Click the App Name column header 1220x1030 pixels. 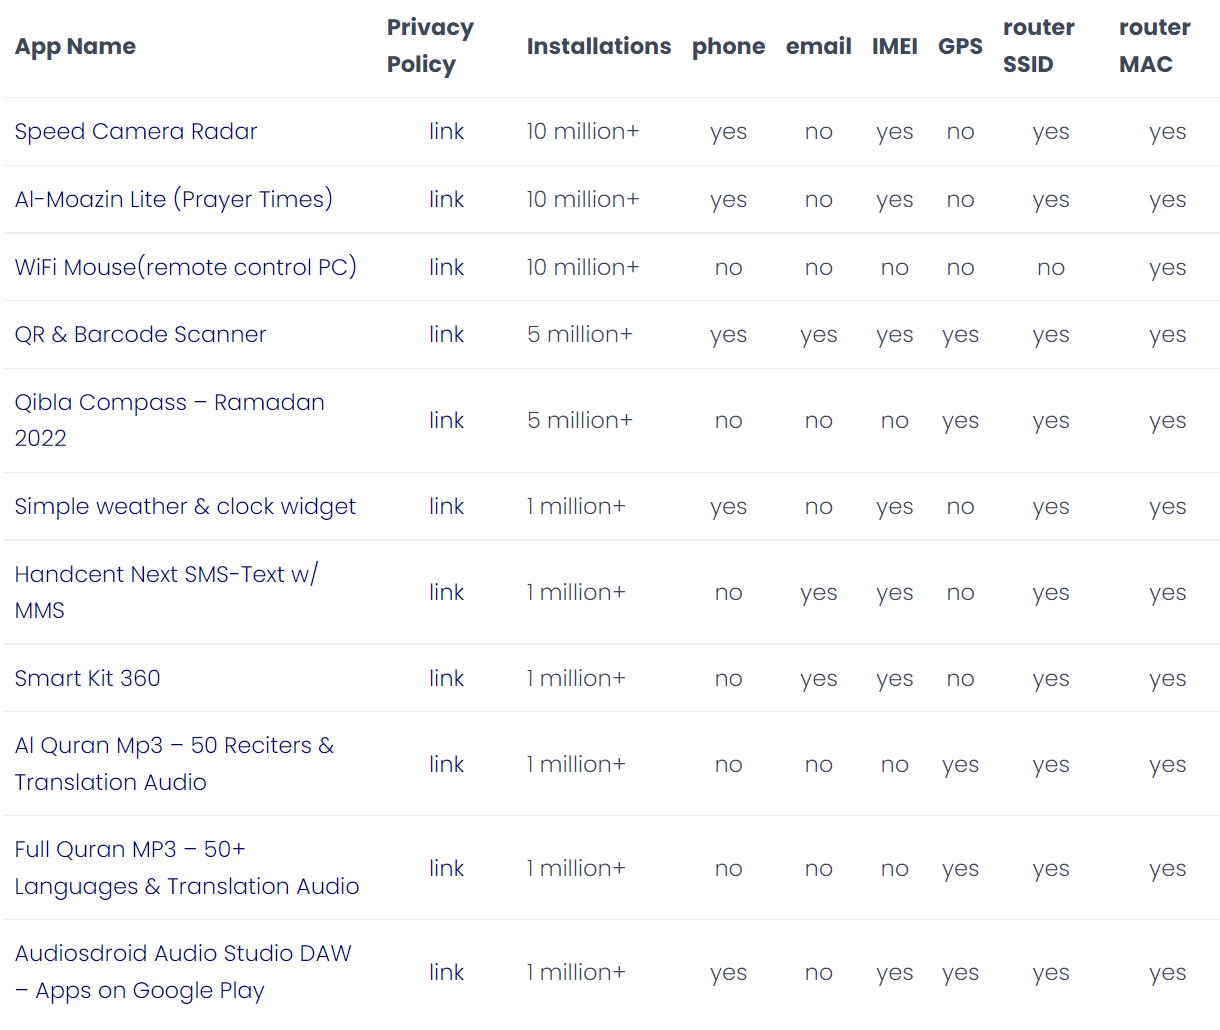point(75,47)
